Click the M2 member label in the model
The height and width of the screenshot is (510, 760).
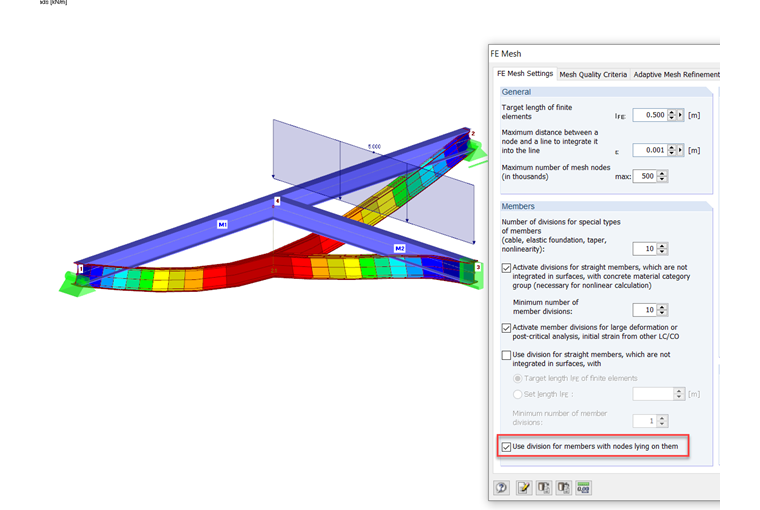click(x=399, y=248)
